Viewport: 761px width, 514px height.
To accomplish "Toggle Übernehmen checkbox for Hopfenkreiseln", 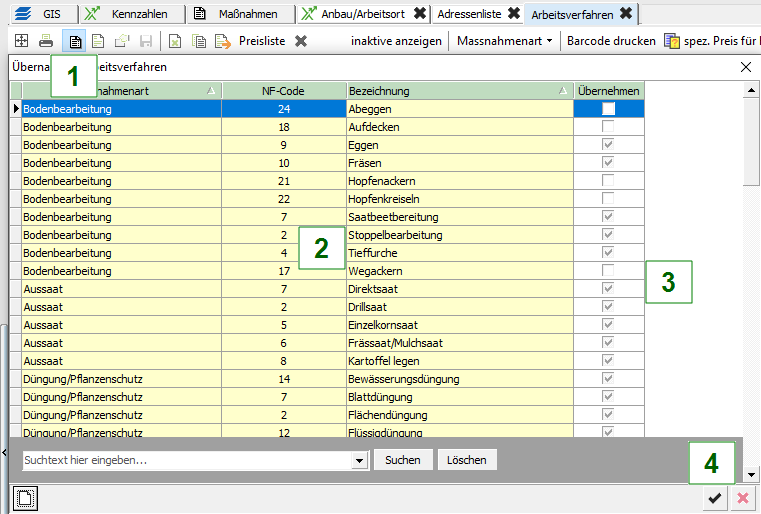I will pyautogui.click(x=608, y=199).
